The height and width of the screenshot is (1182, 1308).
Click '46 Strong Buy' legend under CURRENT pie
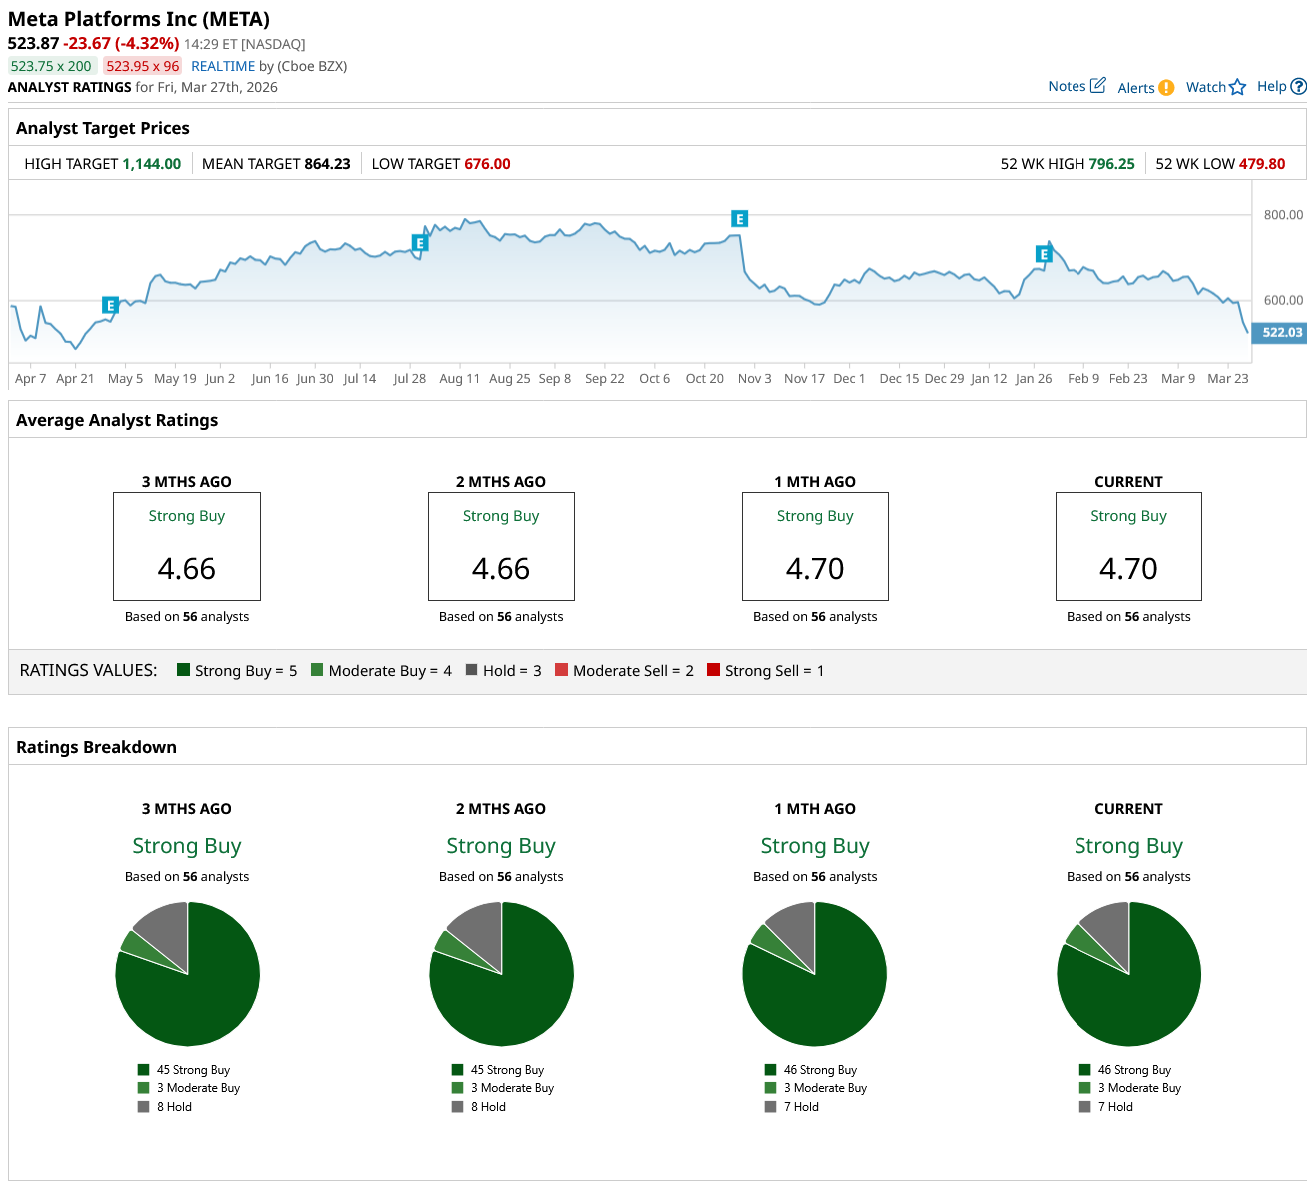[1134, 1070]
